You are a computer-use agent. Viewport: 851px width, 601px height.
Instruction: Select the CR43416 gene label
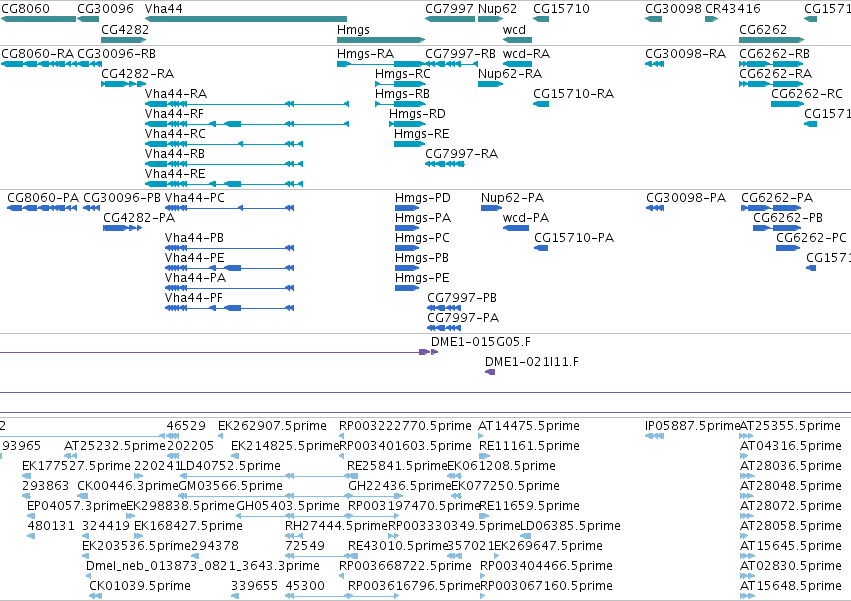[x=733, y=9]
